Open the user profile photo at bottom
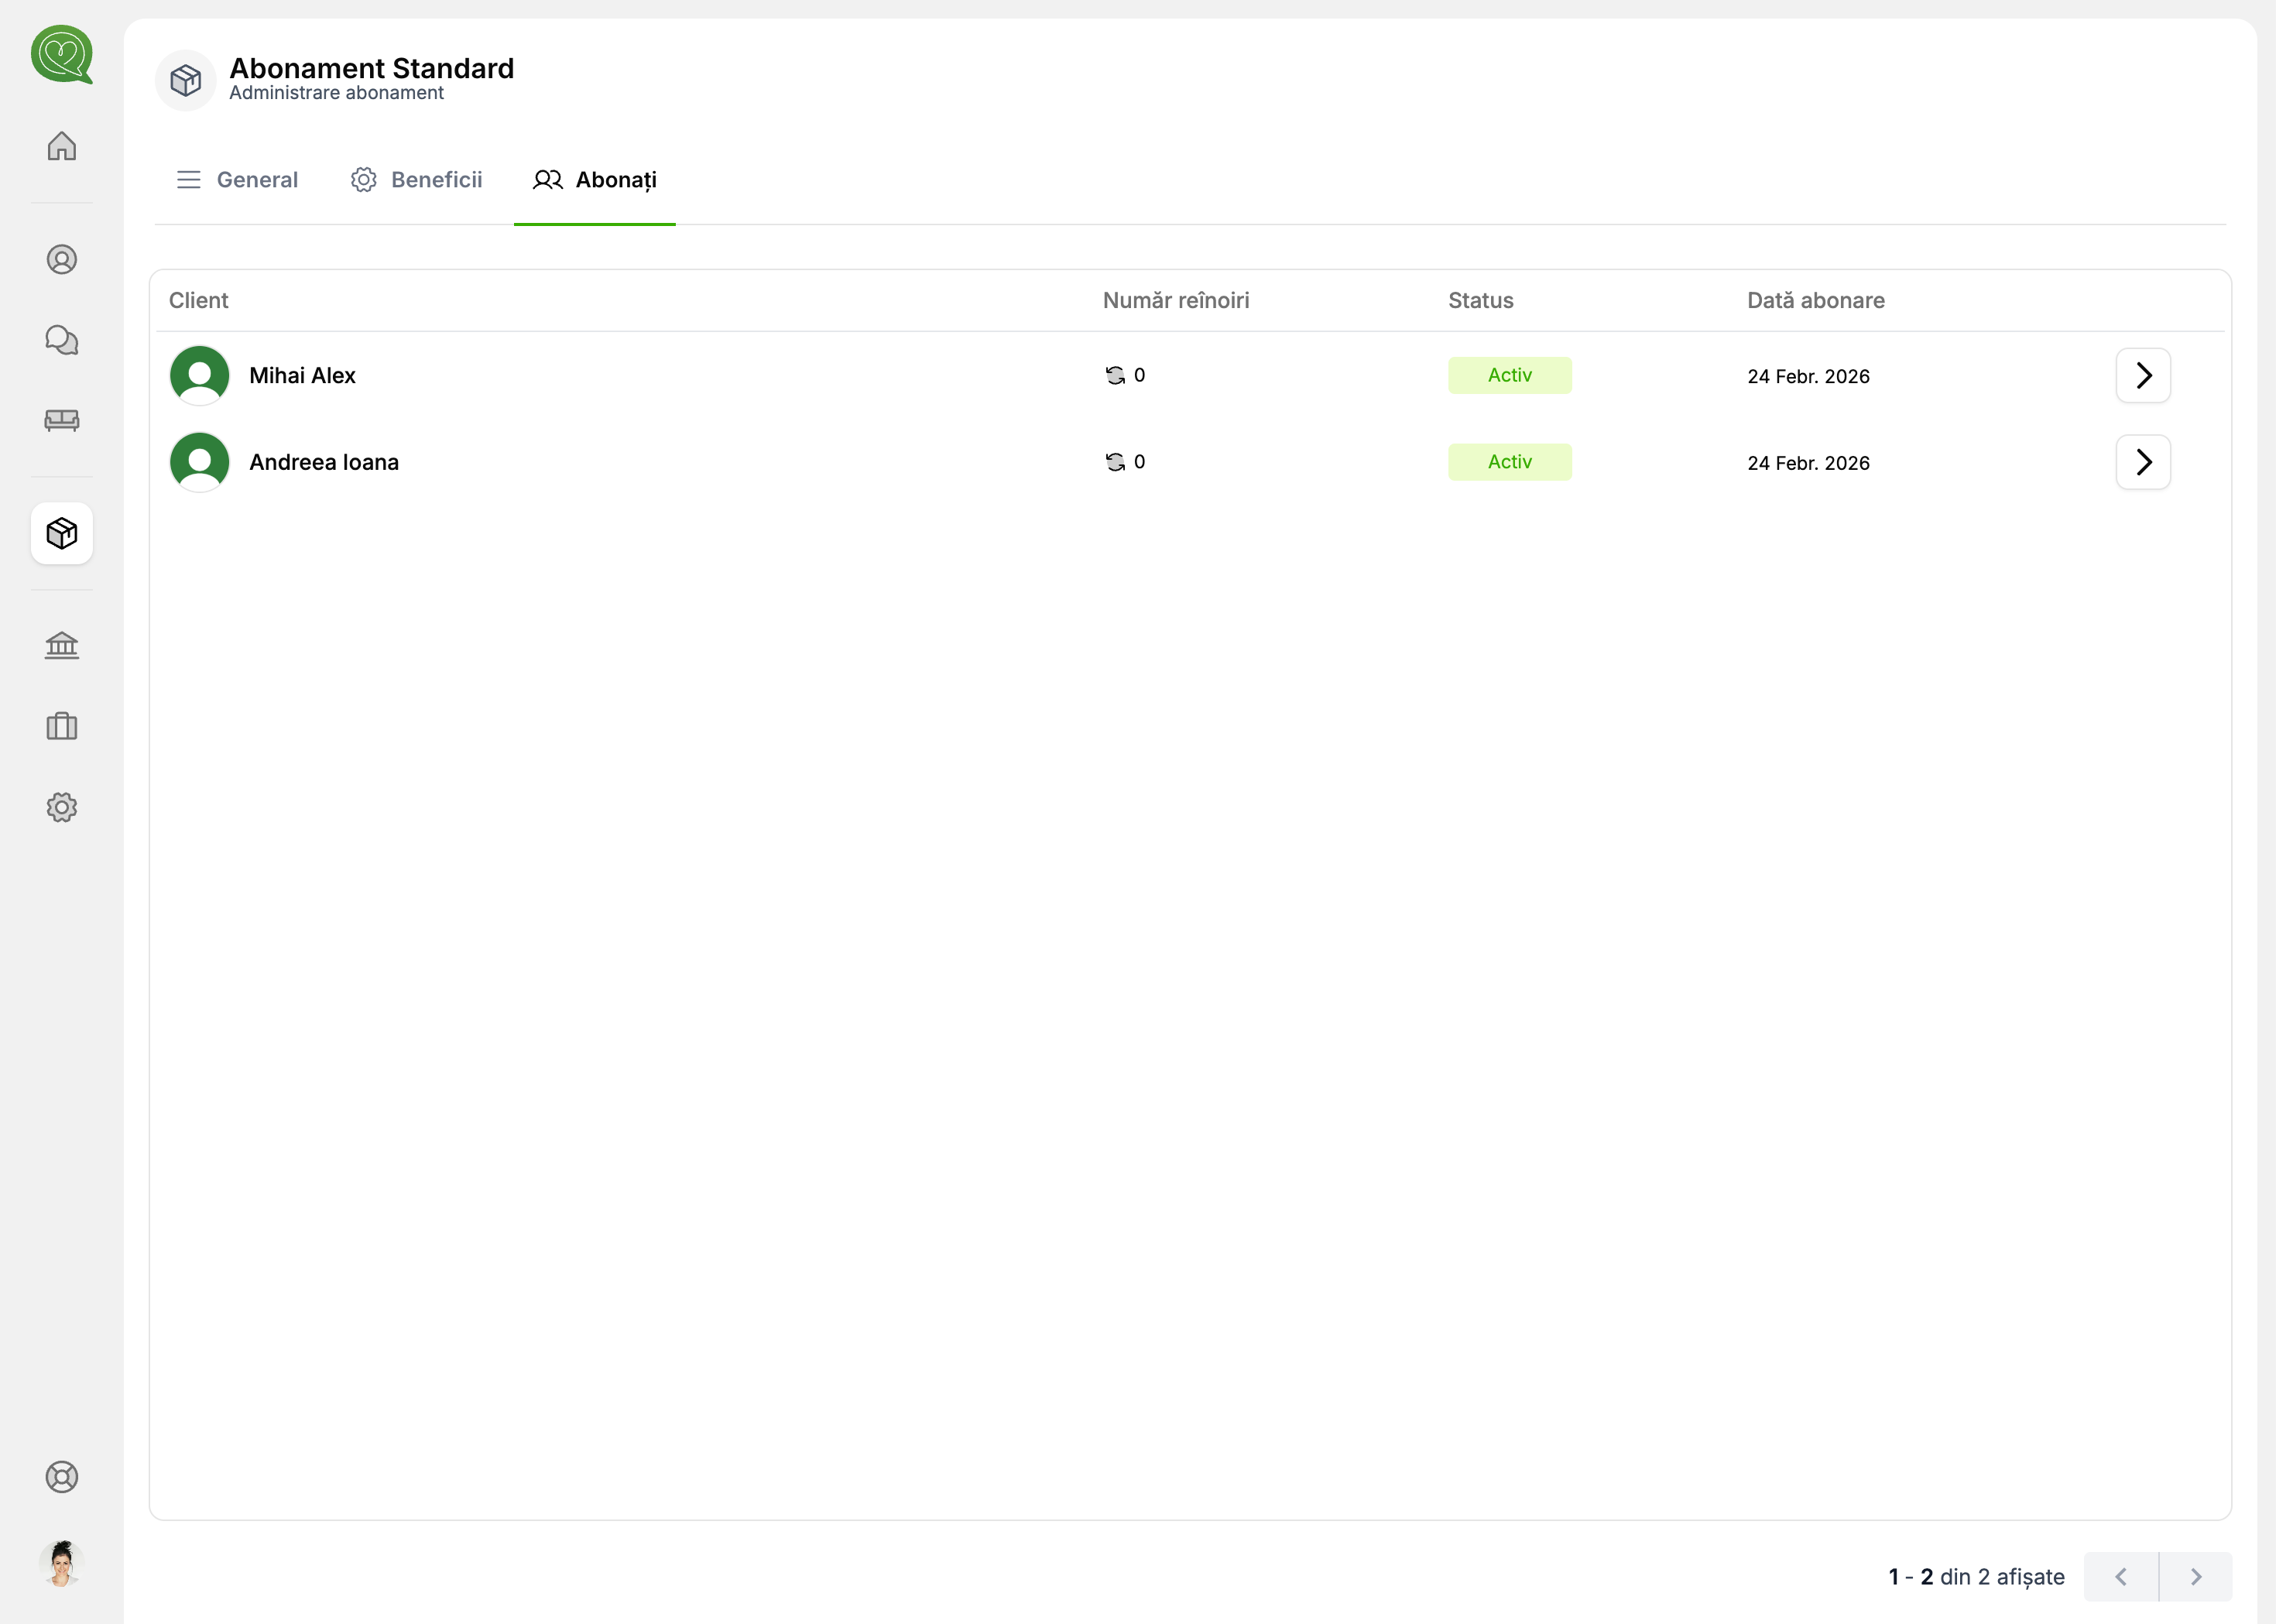 point(62,1564)
